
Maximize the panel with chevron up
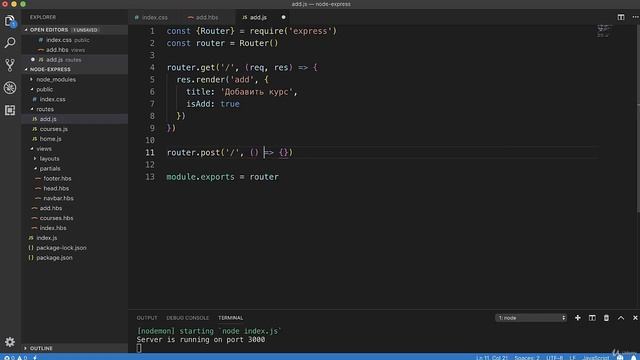621,318
